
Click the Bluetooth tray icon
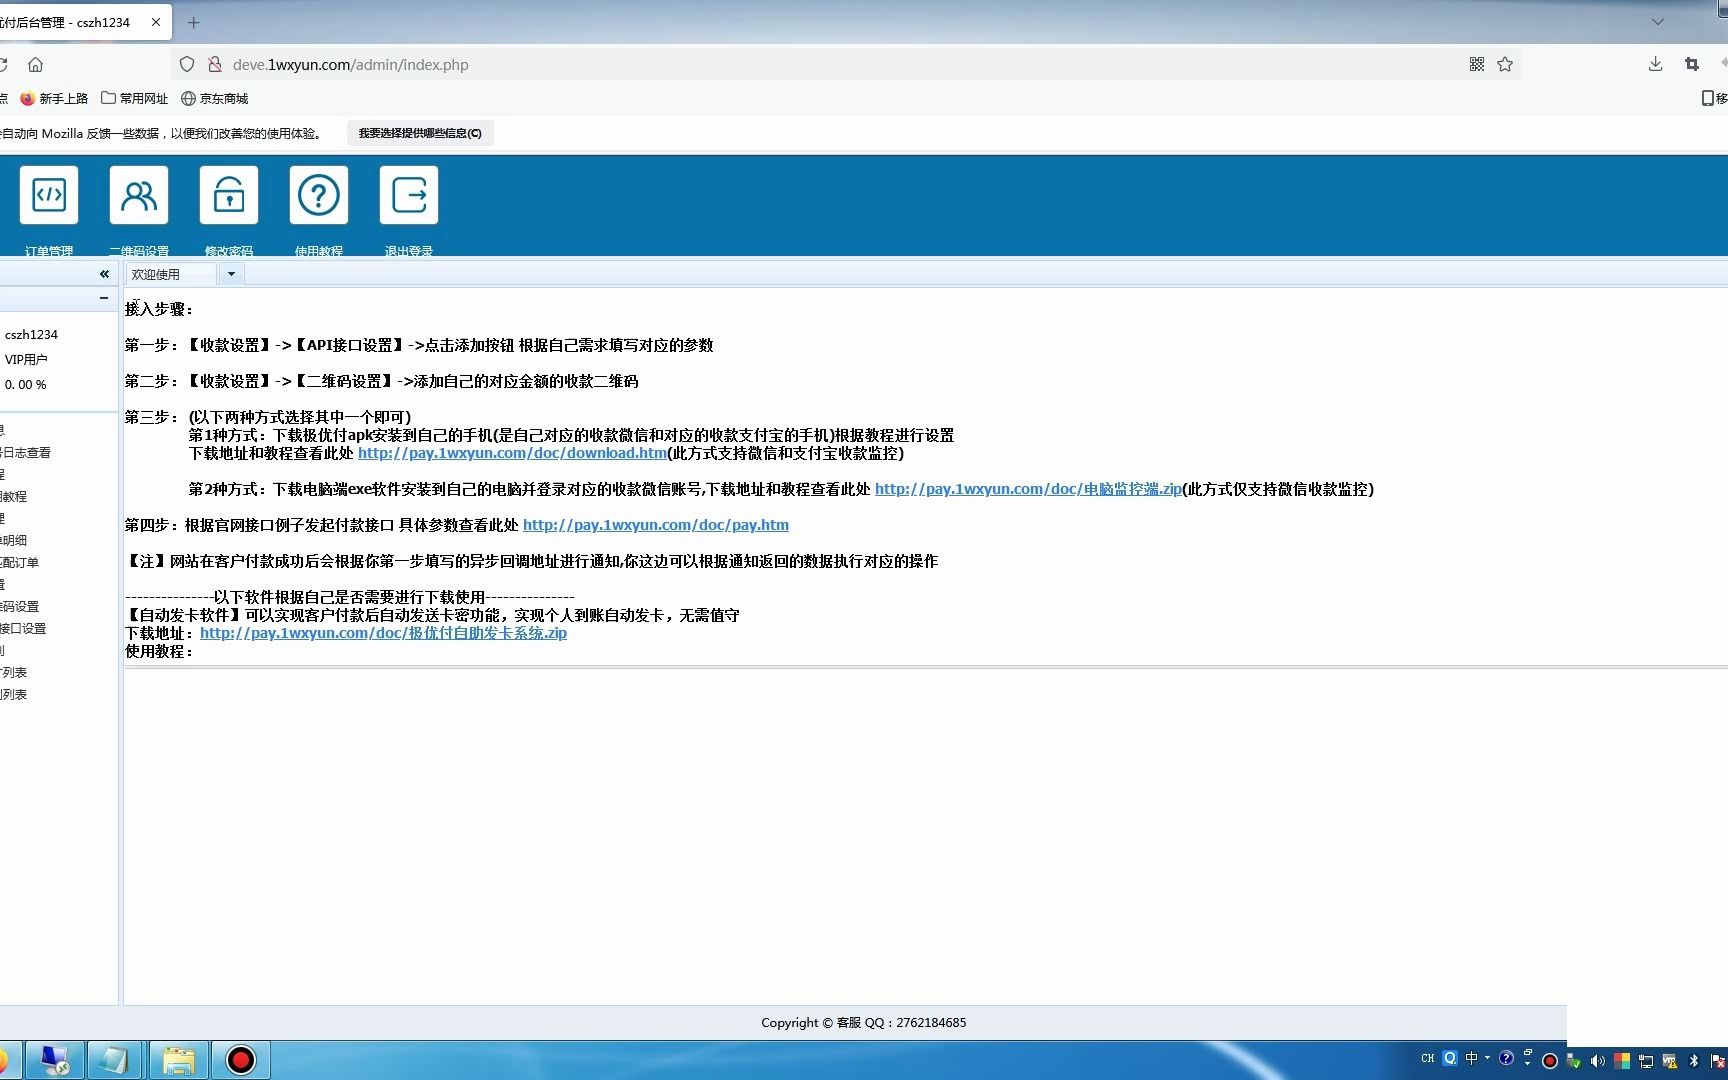1694,1061
